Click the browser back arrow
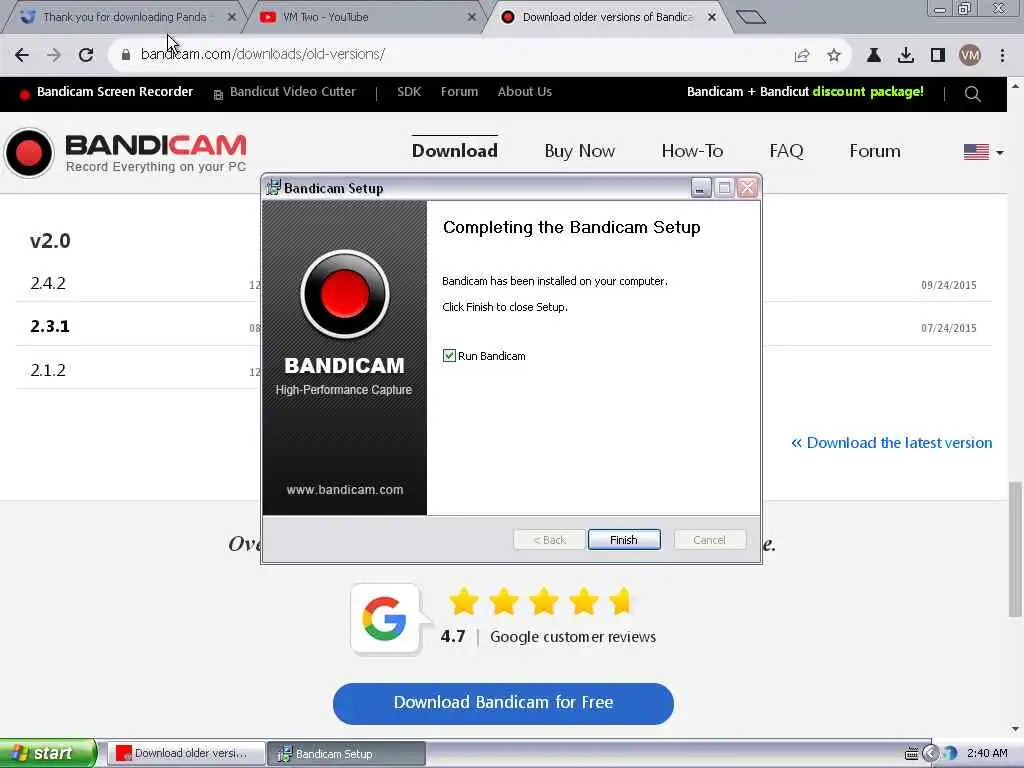Viewport: 1024px width, 768px height. click(x=22, y=55)
